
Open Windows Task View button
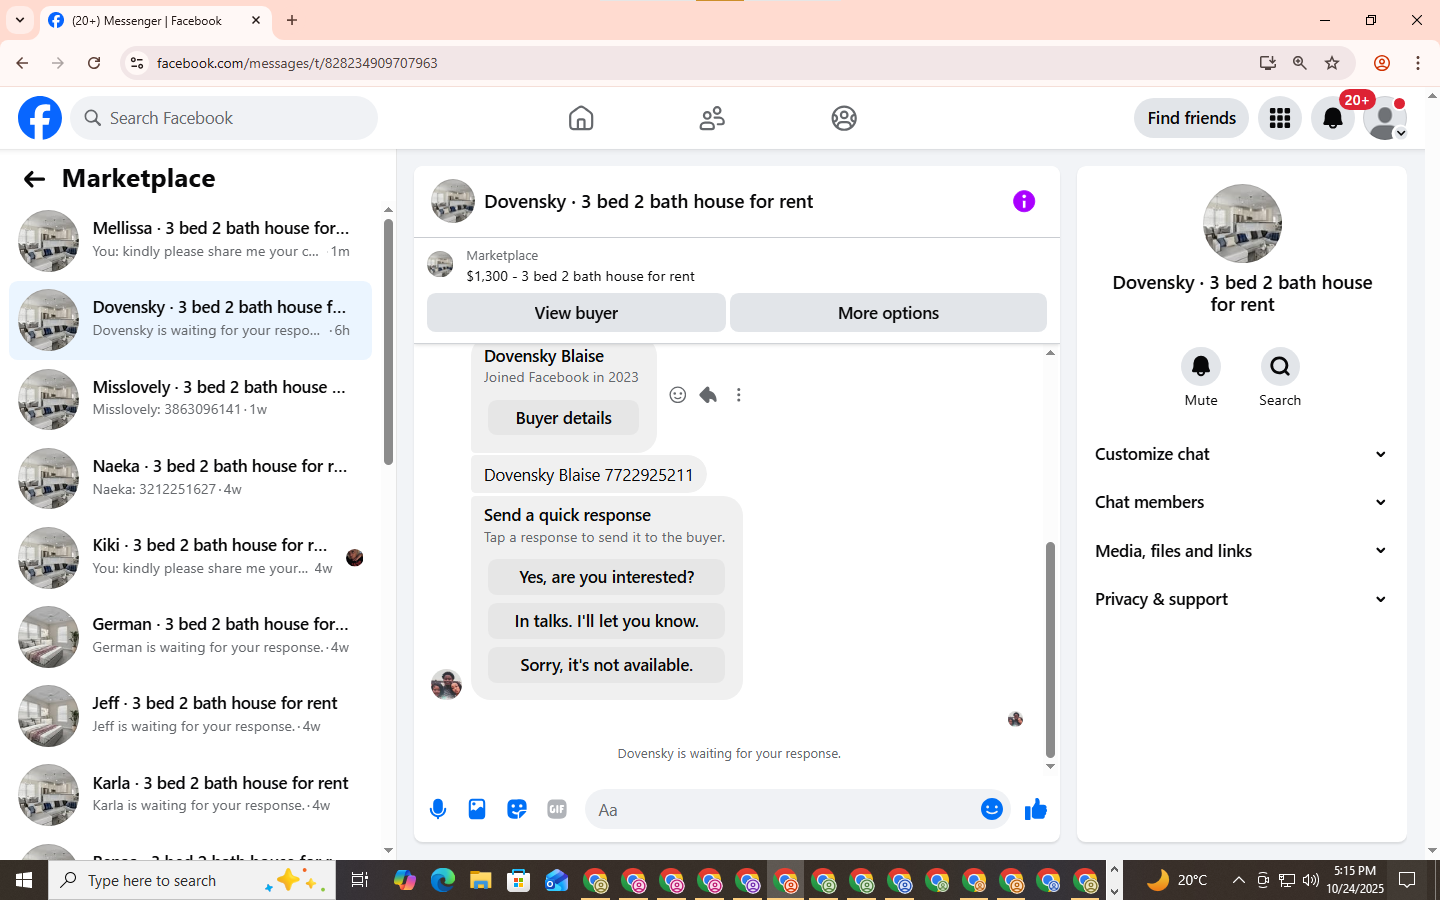pos(360,880)
